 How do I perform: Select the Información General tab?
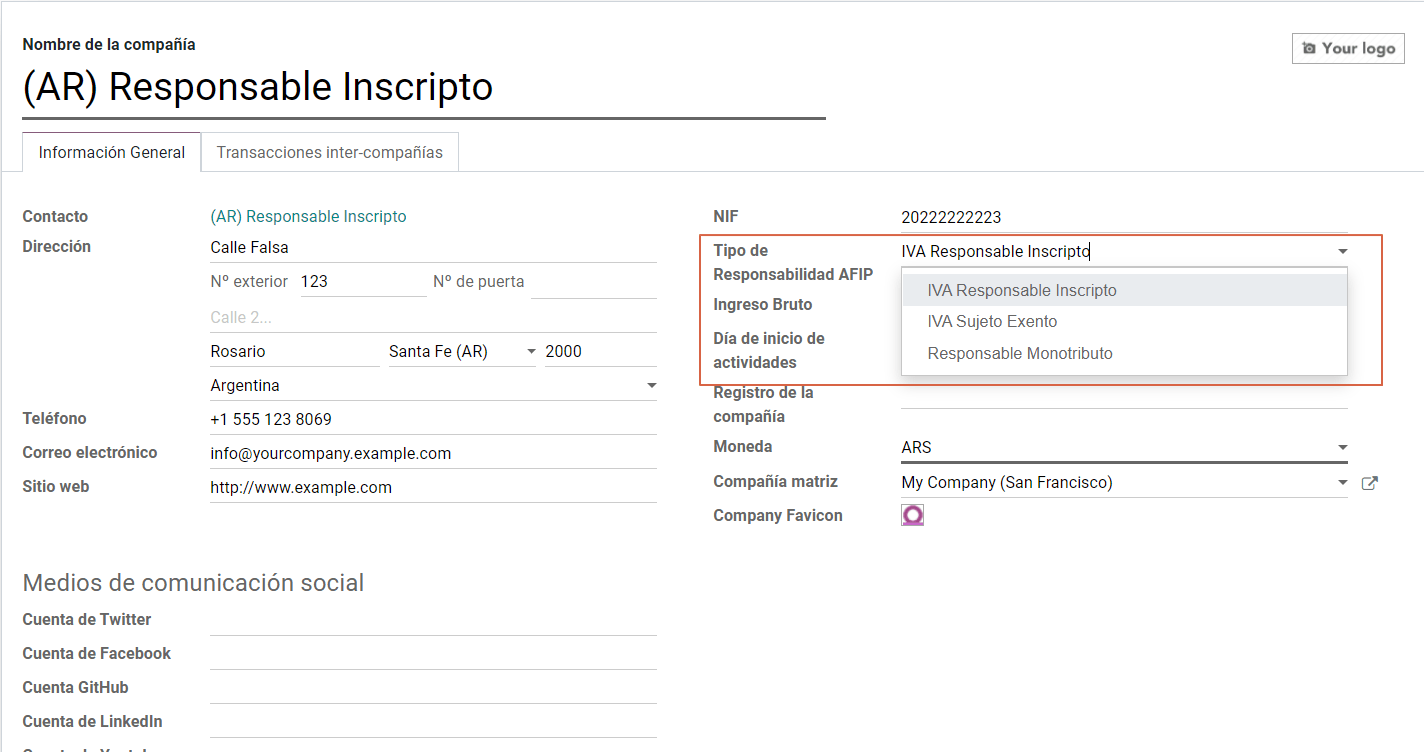(112, 153)
